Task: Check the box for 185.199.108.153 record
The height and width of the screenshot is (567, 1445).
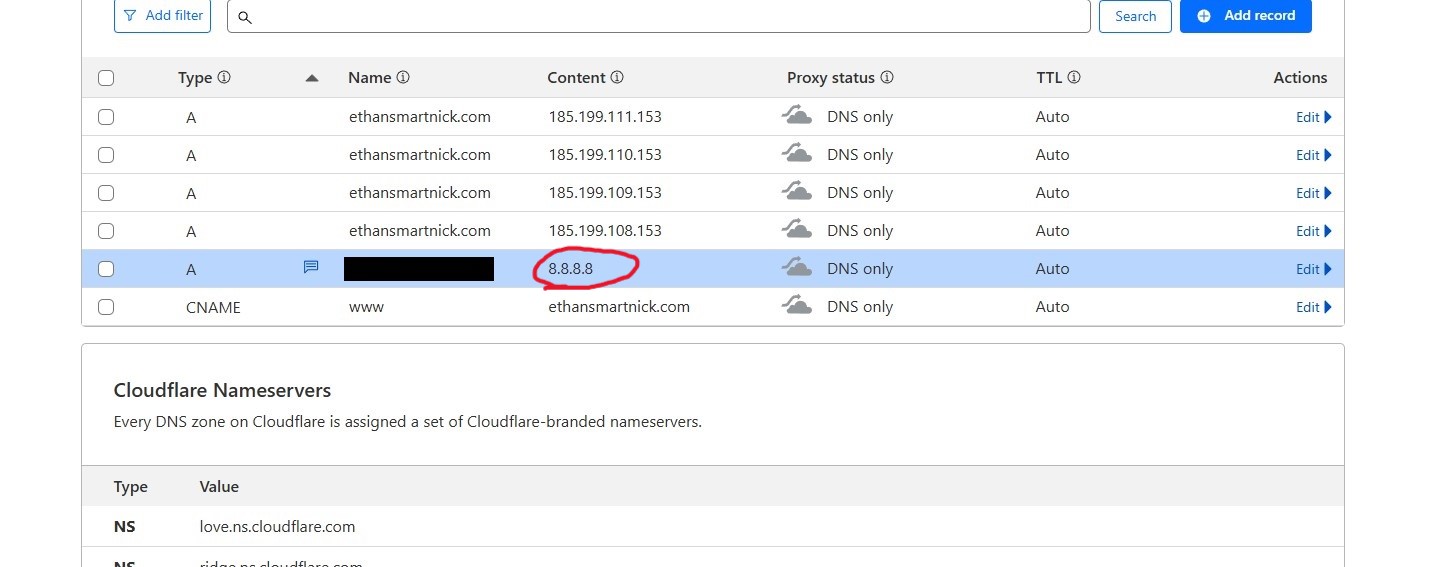Action: pyautogui.click(x=106, y=231)
